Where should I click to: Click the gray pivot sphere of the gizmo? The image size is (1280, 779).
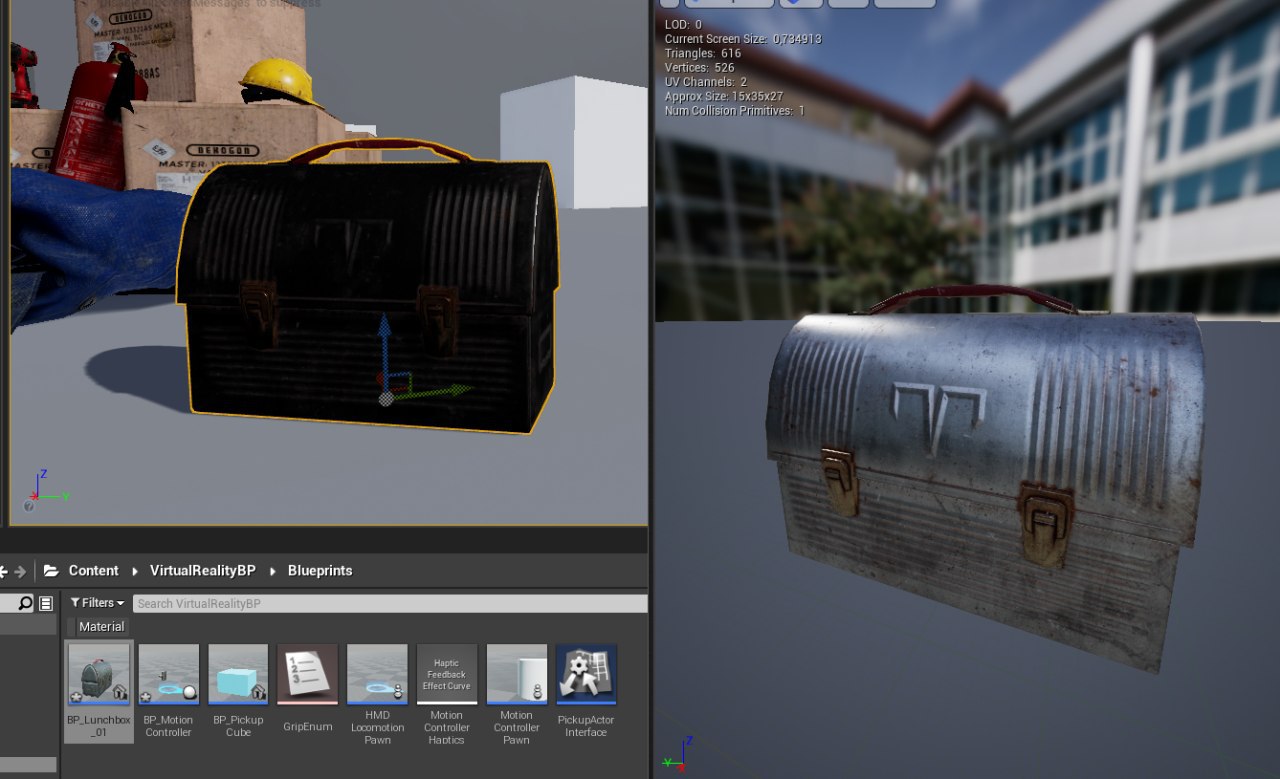(386, 399)
